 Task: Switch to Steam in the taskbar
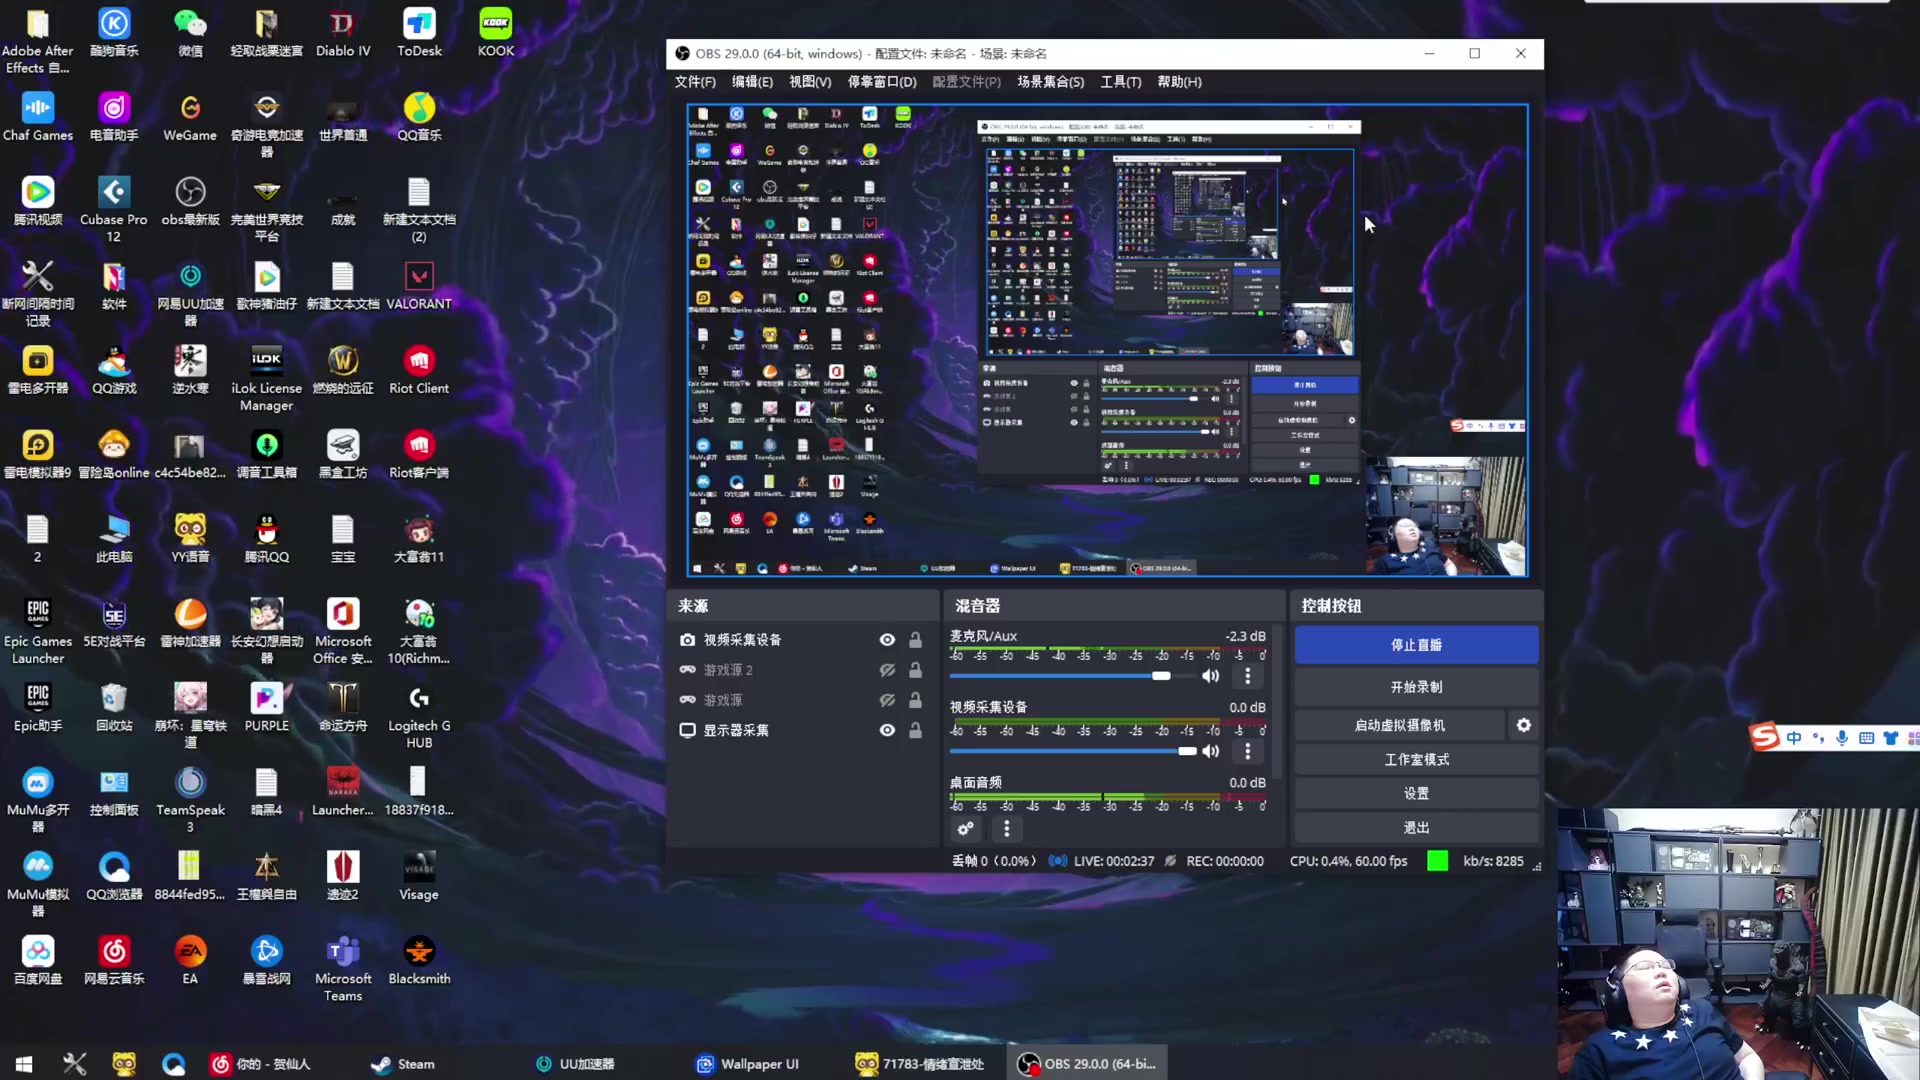pos(402,1064)
